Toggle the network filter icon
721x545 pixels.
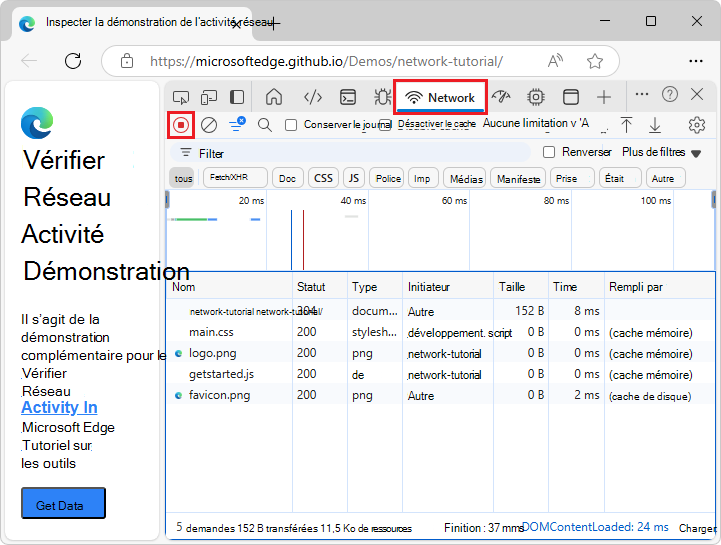(x=237, y=124)
